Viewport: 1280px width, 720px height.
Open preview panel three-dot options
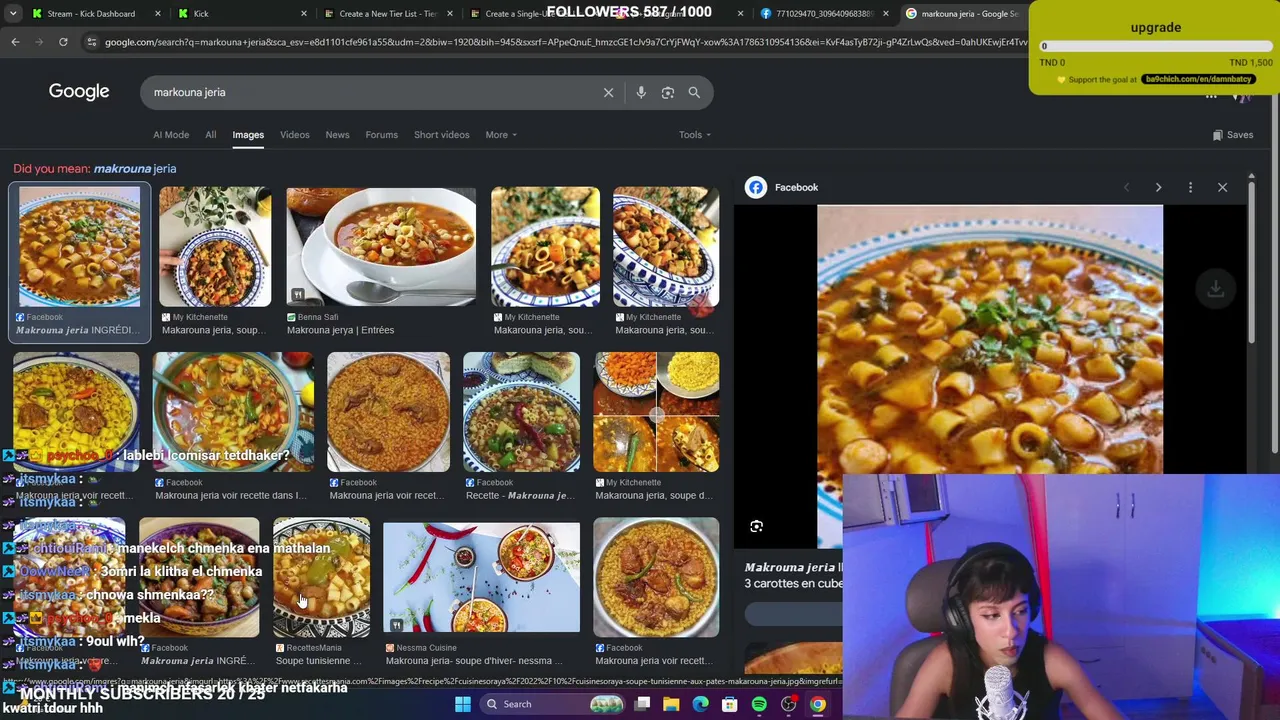[1190, 187]
